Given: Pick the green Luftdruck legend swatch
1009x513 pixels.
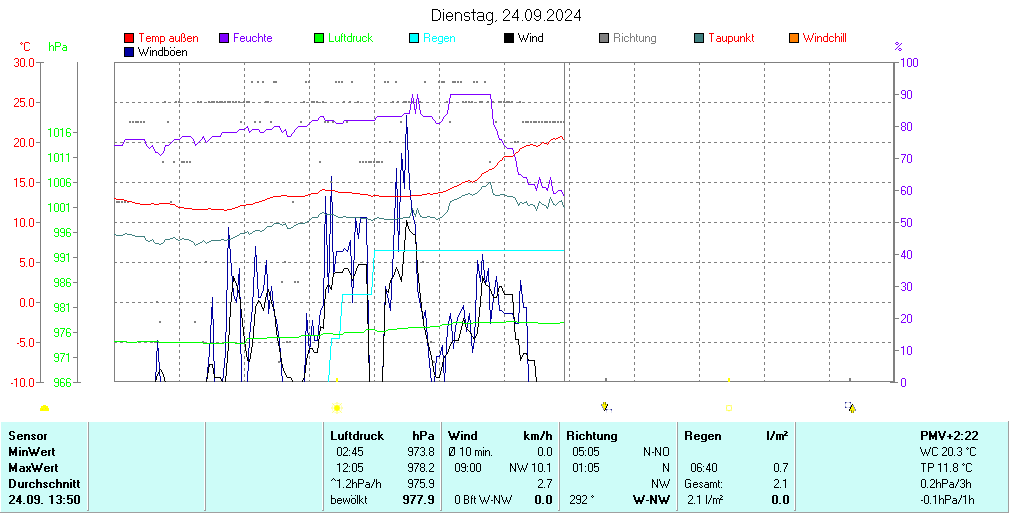Looking at the screenshot, I should (319, 38).
